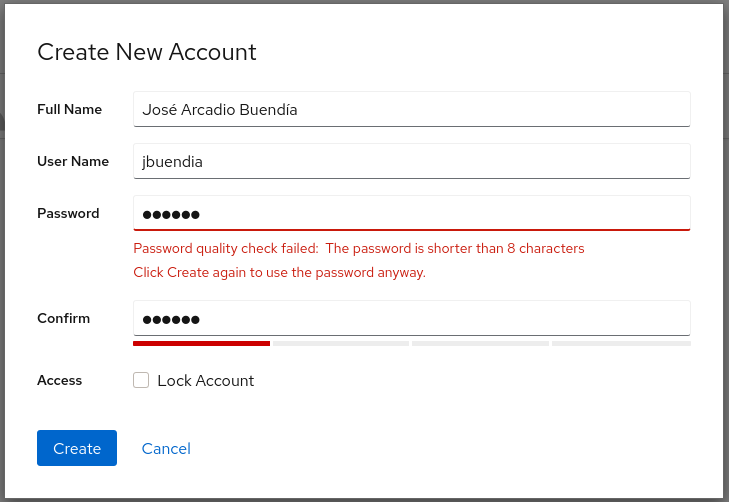Image resolution: width=729 pixels, height=502 pixels.
Task: Cancel the account creation dialog
Action: pyautogui.click(x=166, y=448)
